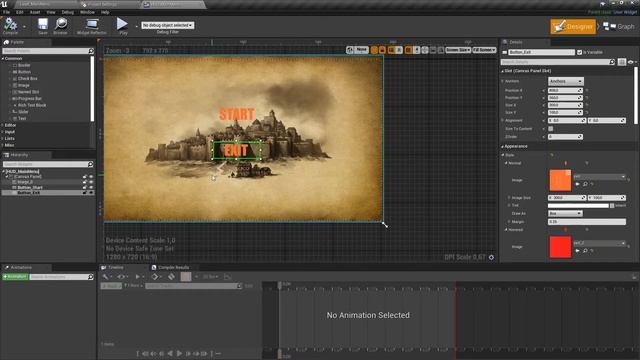
Task: Open the Edit menu
Action: pos(20,12)
